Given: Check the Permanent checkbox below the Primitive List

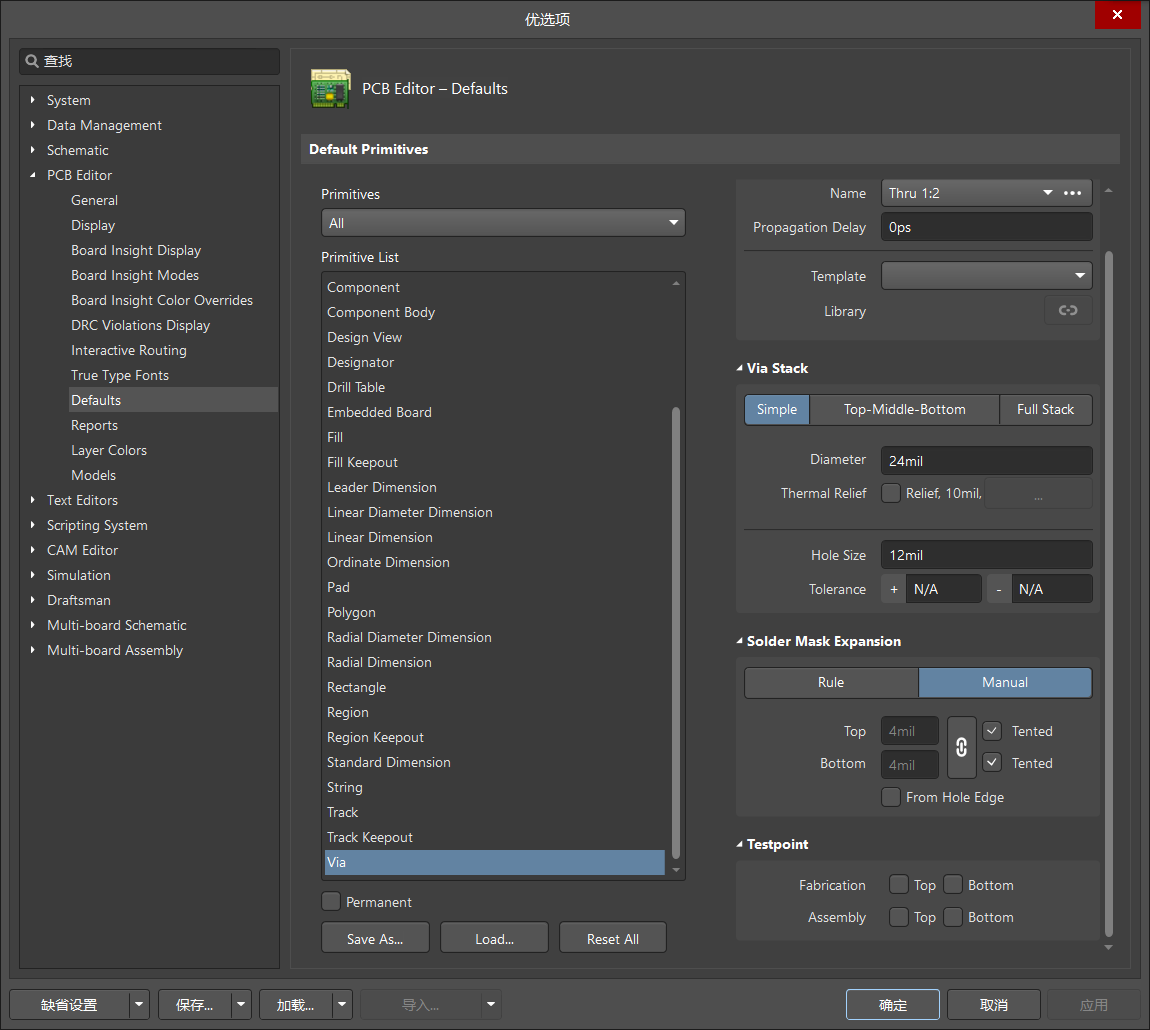Looking at the screenshot, I should (x=330, y=901).
